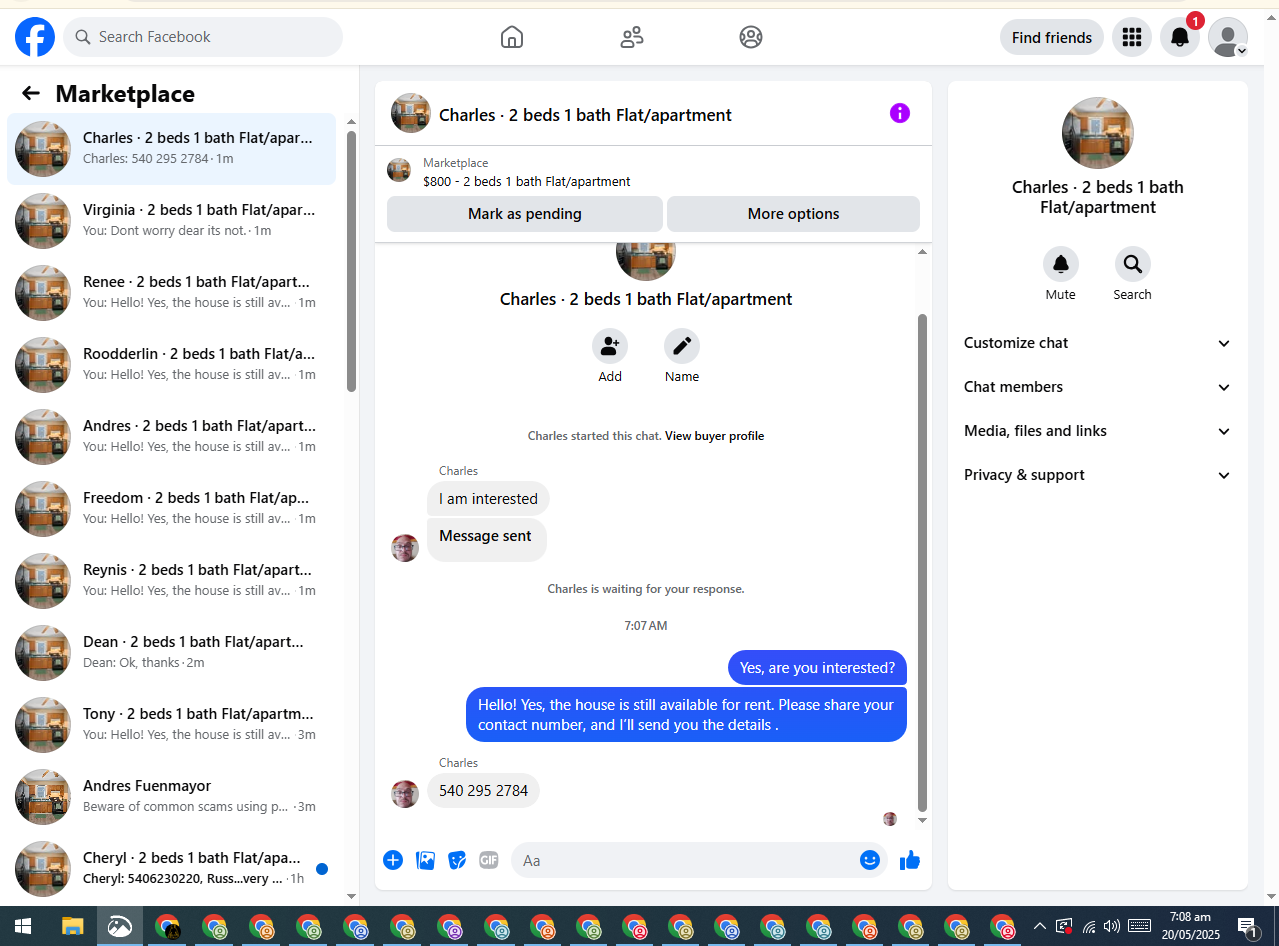Click the Aa message input field
This screenshot has height=946, width=1279.
tap(685, 860)
